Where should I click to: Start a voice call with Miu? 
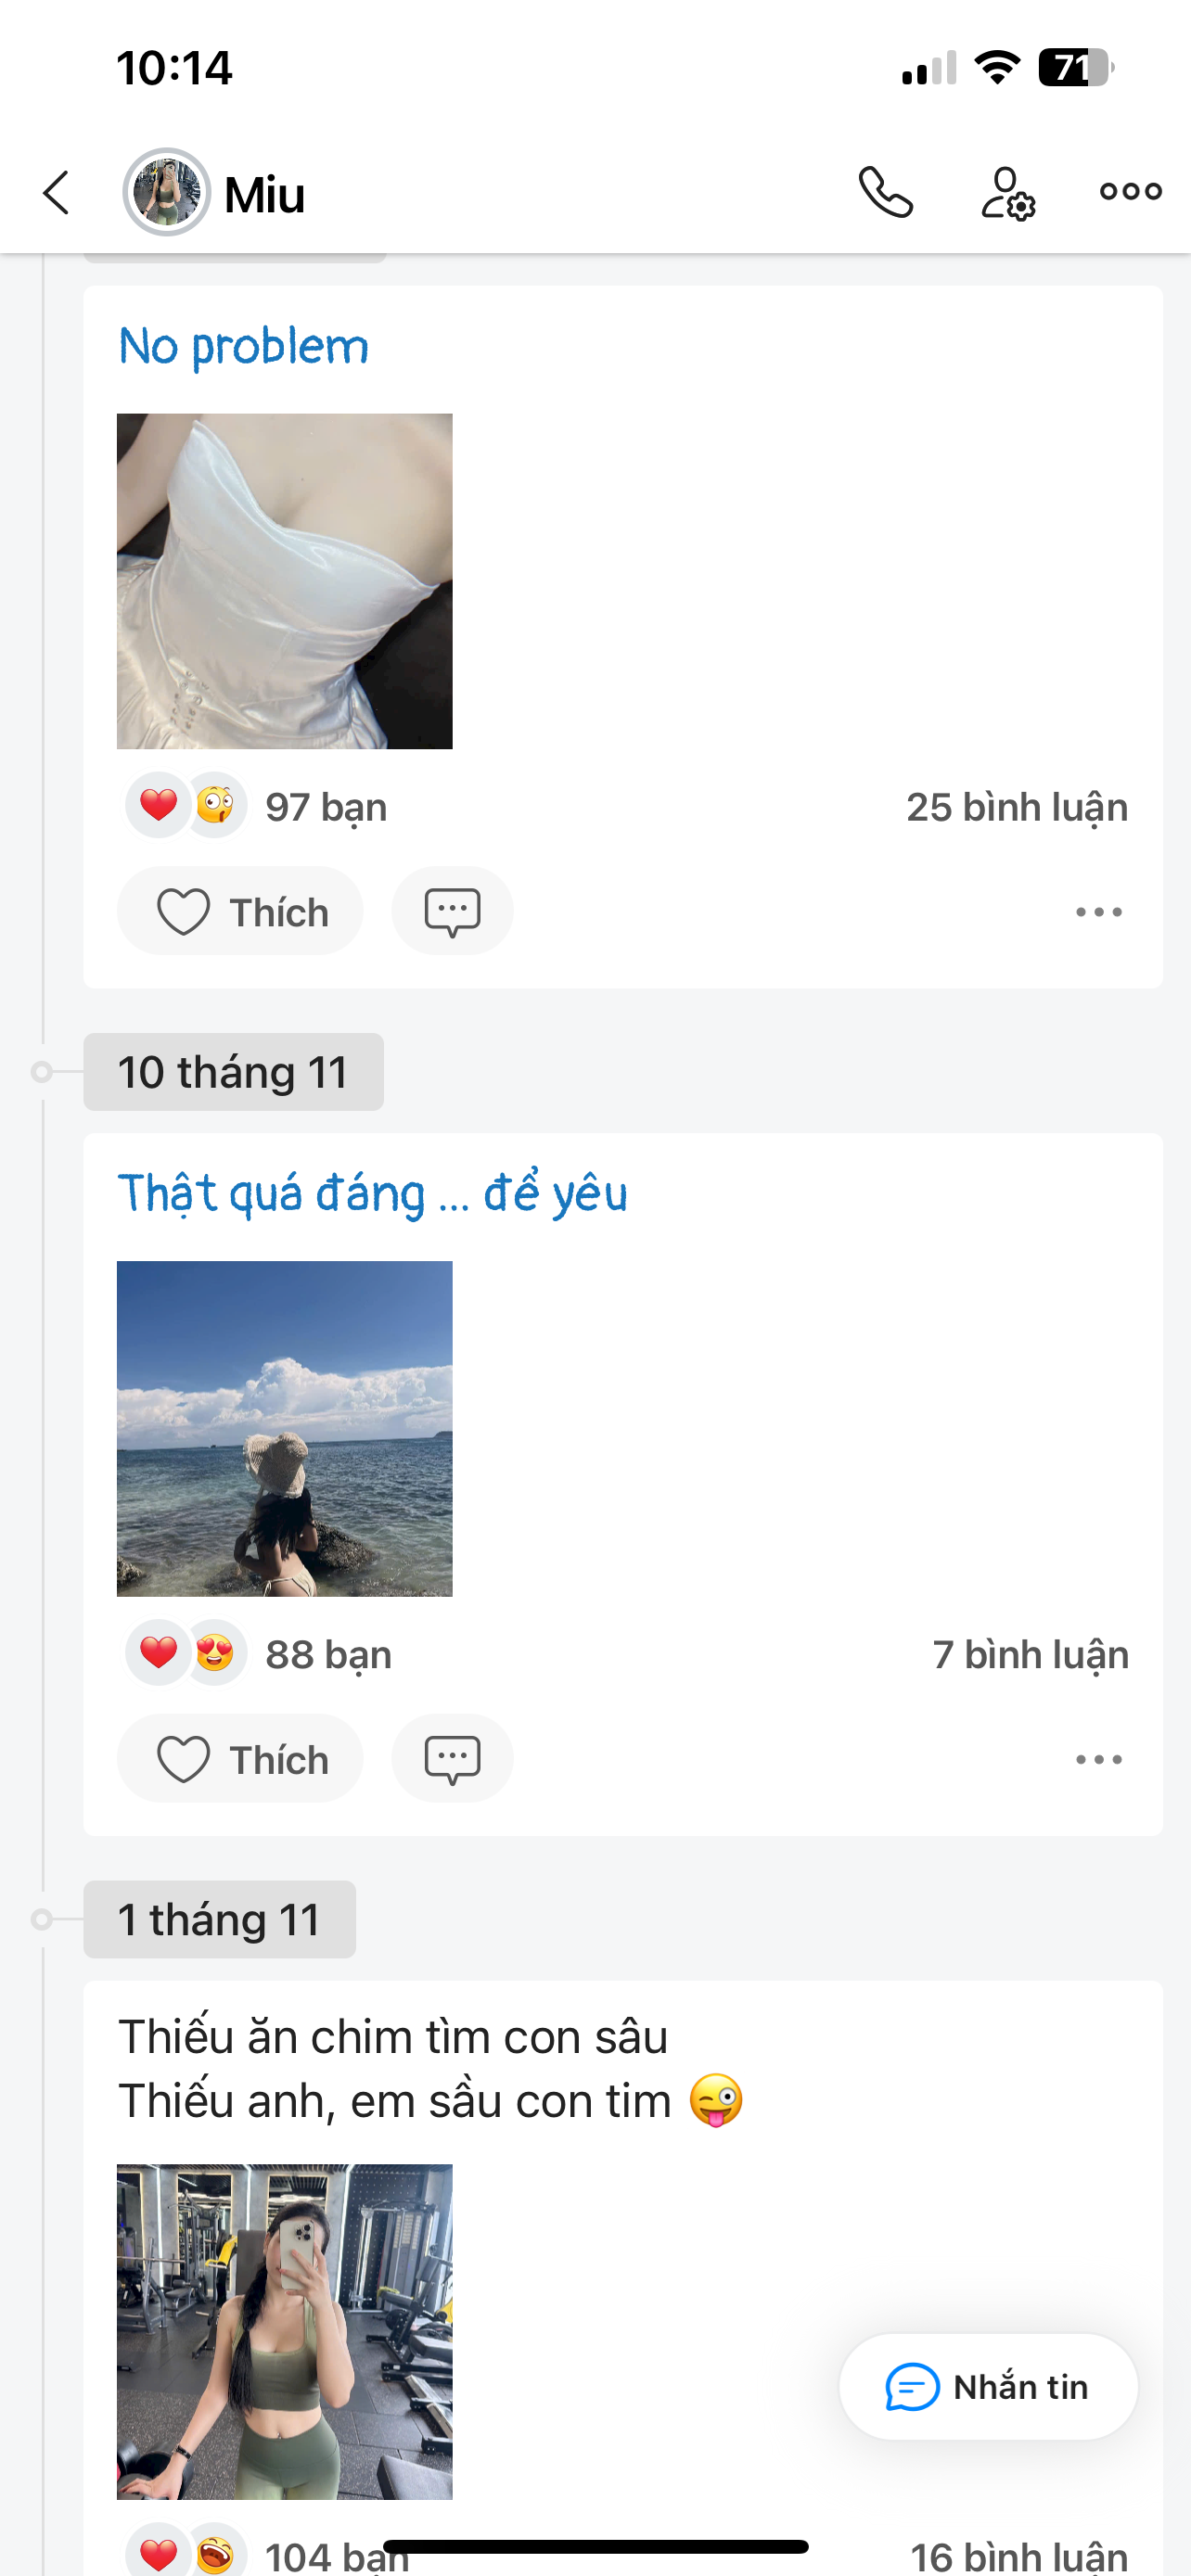885,192
